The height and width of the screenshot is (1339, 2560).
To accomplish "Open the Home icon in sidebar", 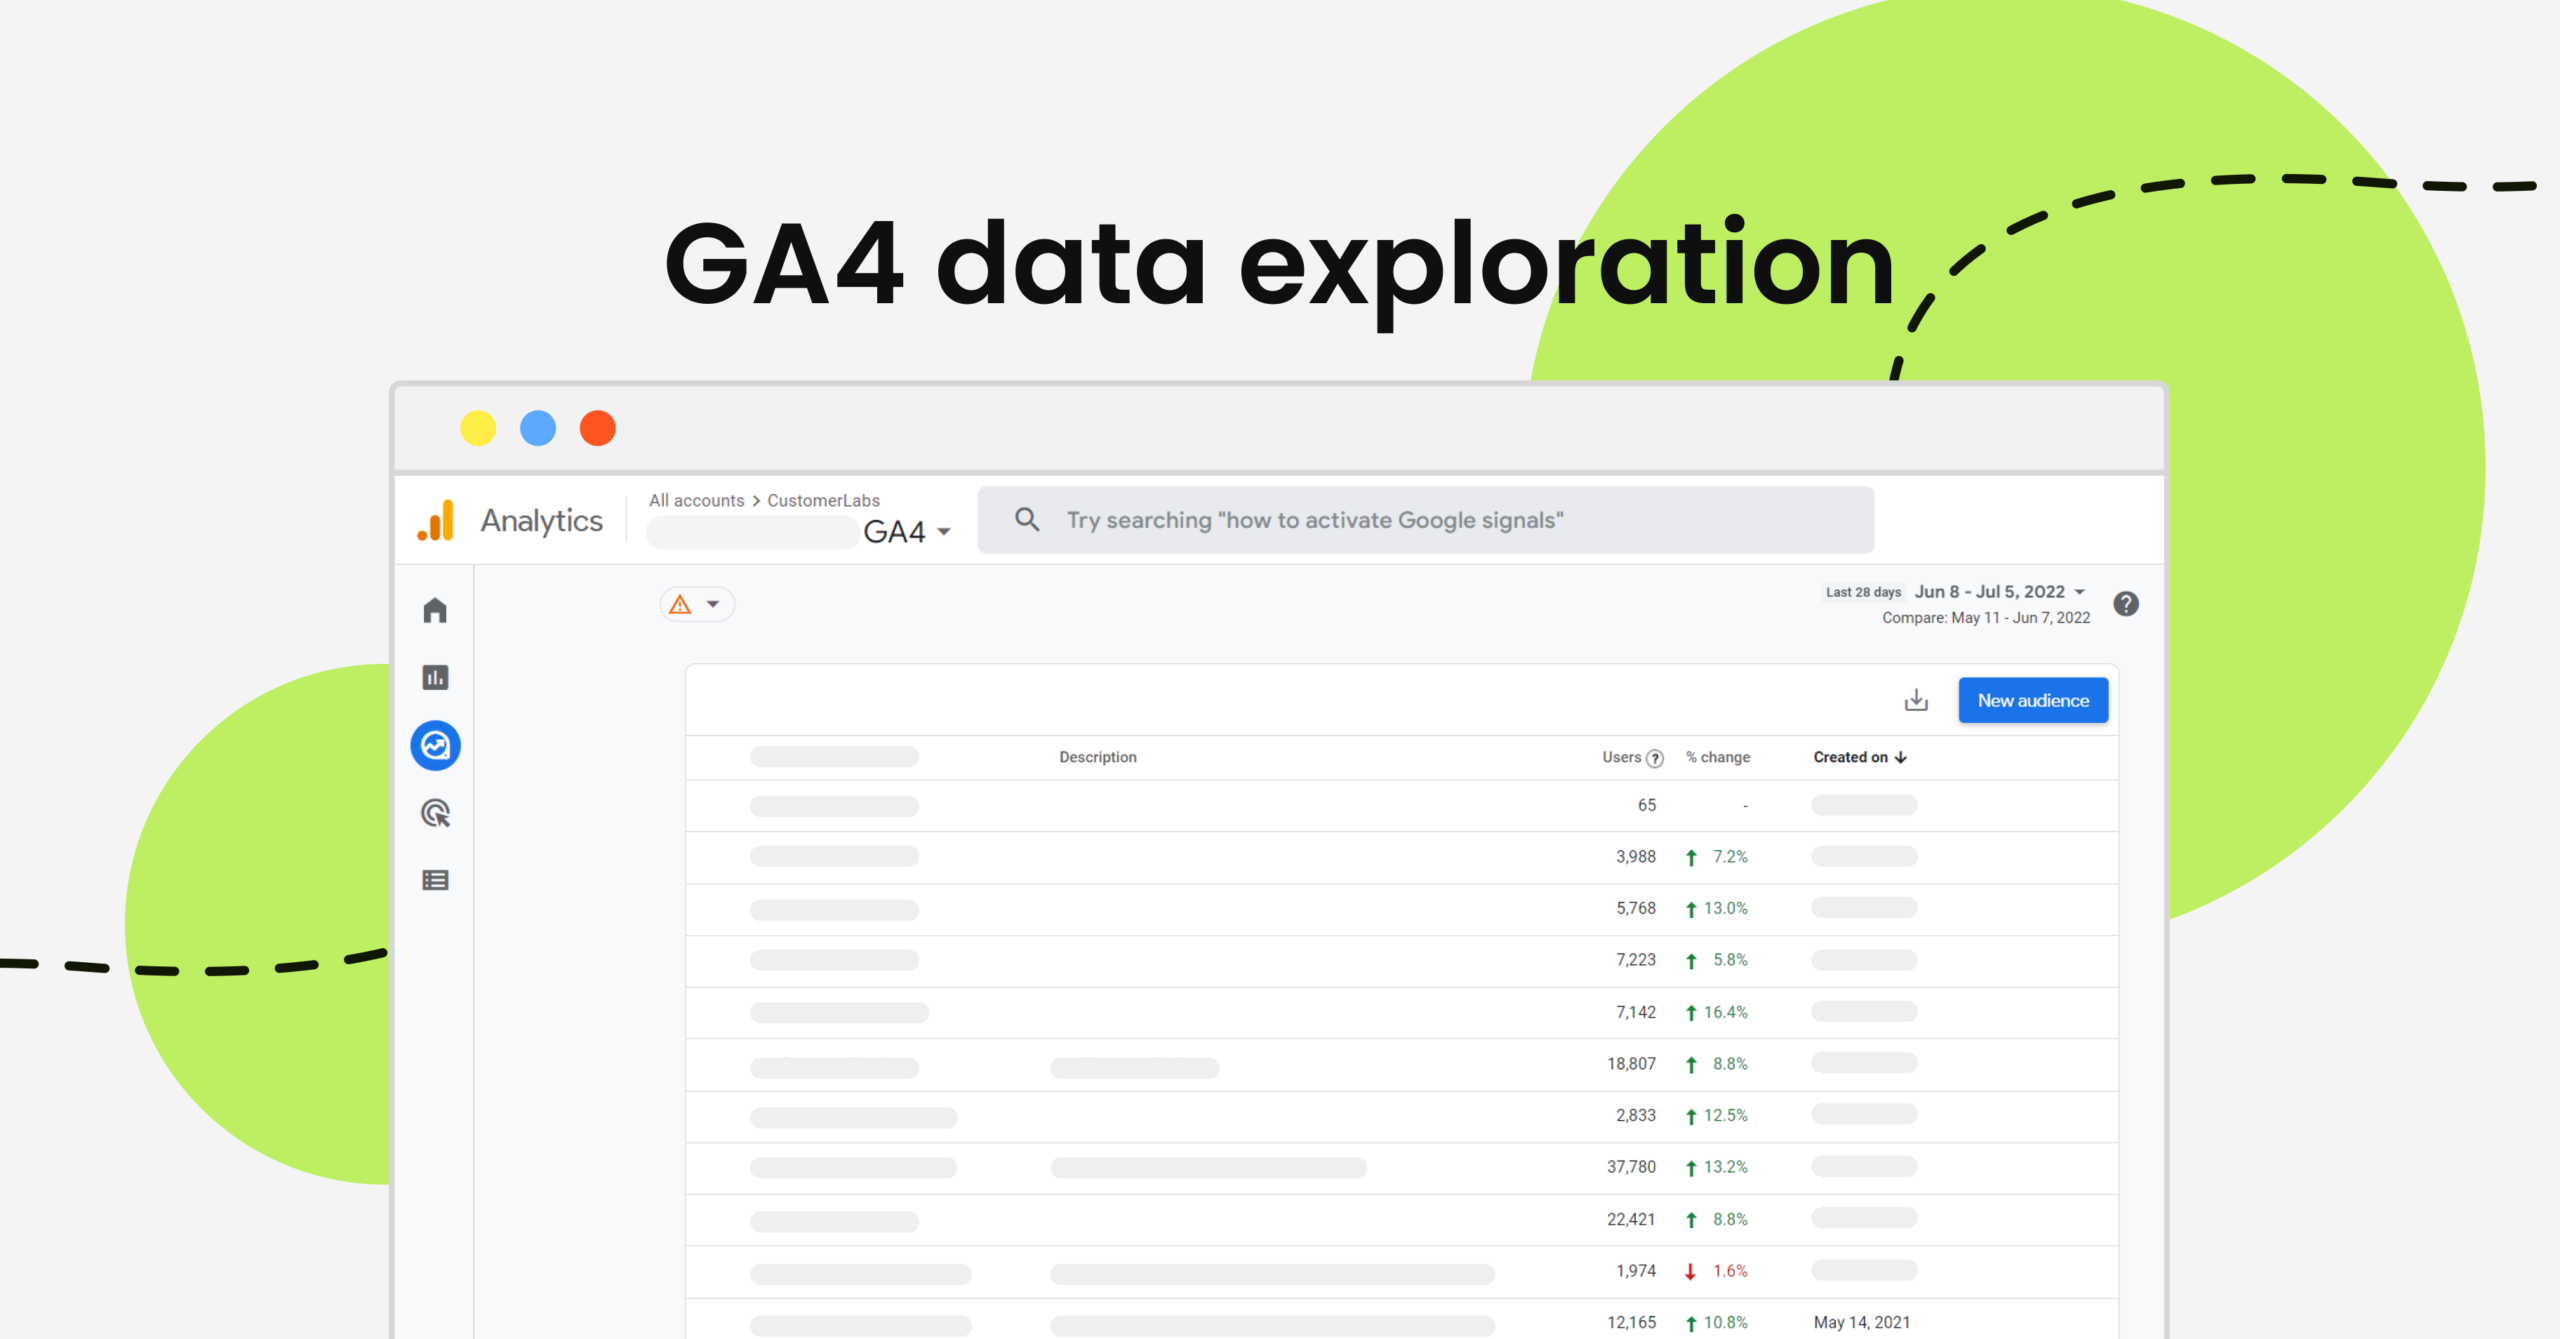I will coord(435,610).
